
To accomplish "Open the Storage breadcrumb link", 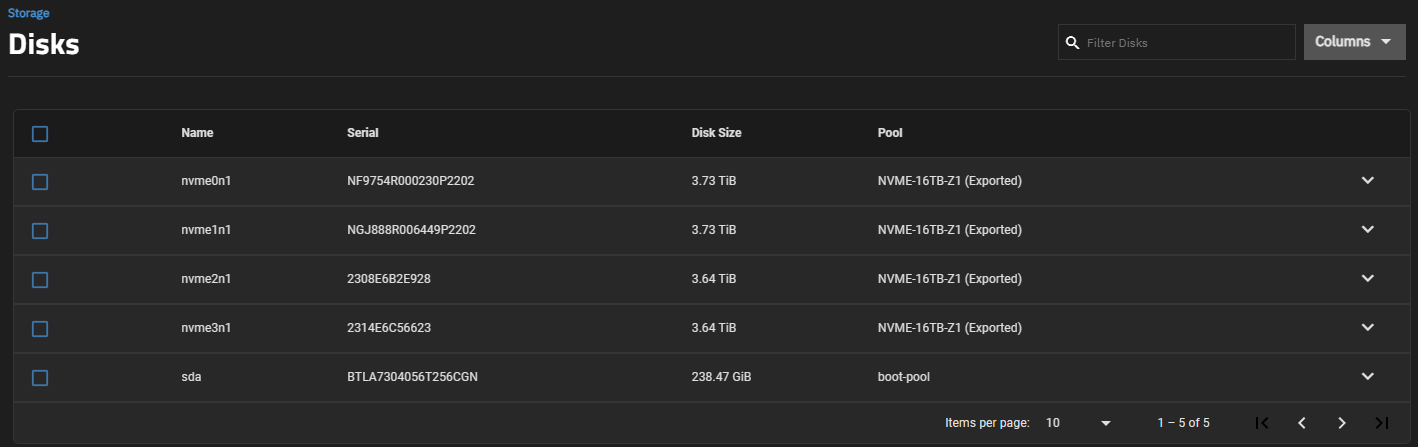I will point(29,14).
